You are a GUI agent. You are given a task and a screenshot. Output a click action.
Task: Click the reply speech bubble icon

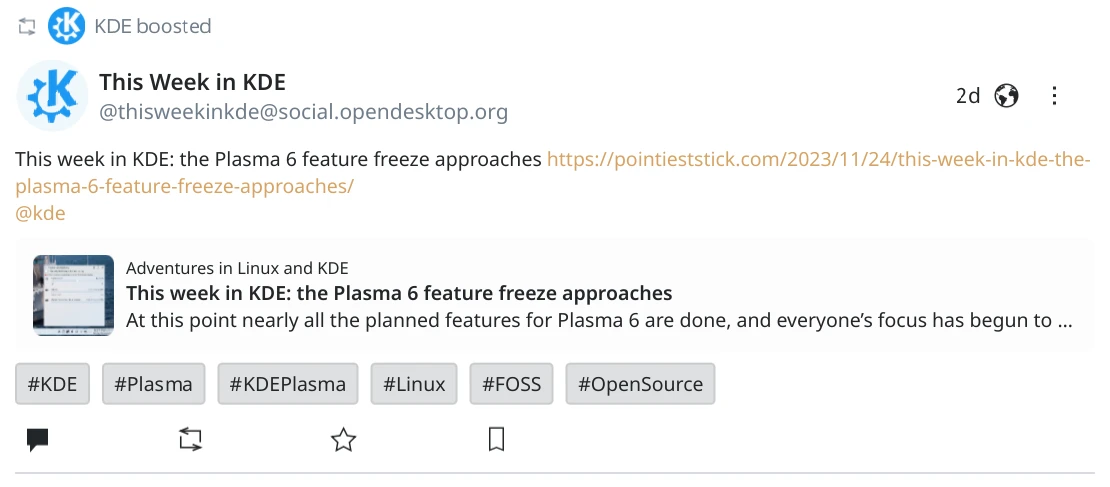(38, 440)
